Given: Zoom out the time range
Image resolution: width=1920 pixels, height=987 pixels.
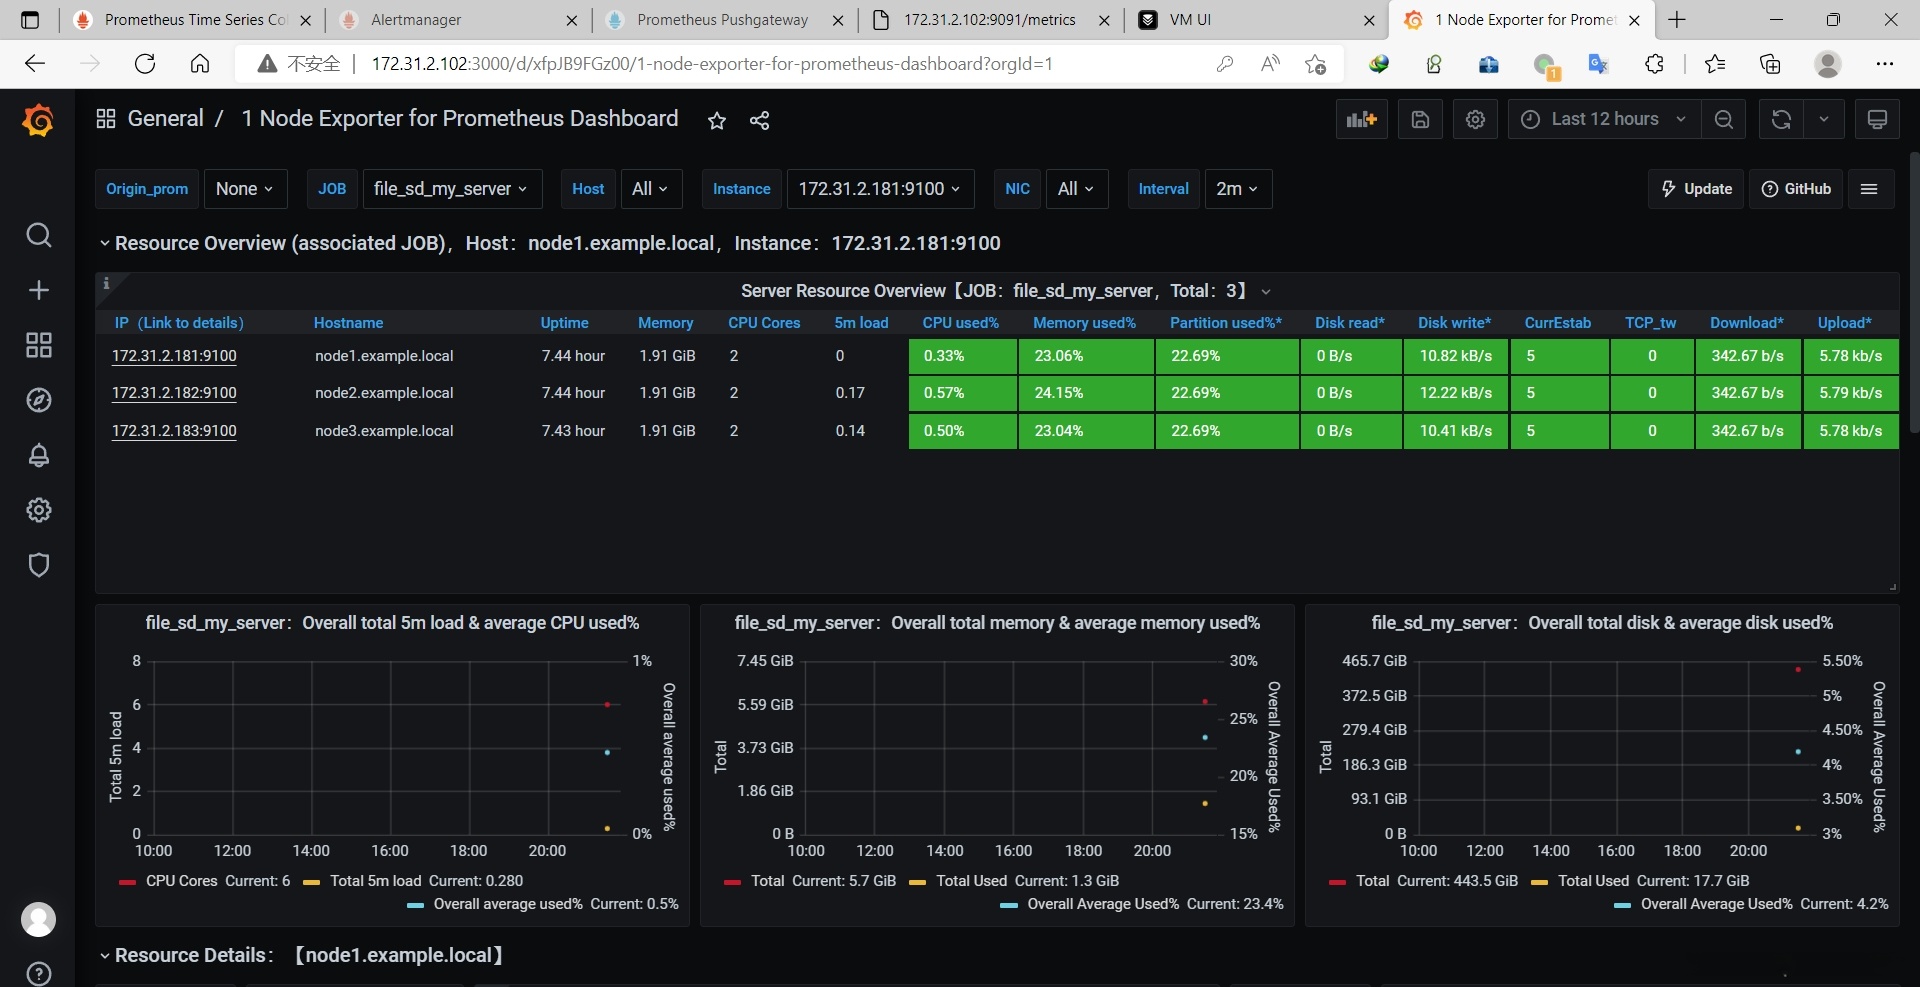Looking at the screenshot, I should [1724, 120].
